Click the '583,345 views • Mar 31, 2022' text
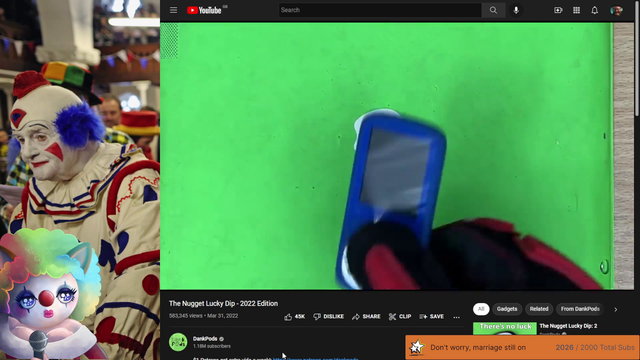640x360 pixels. tap(203, 316)
